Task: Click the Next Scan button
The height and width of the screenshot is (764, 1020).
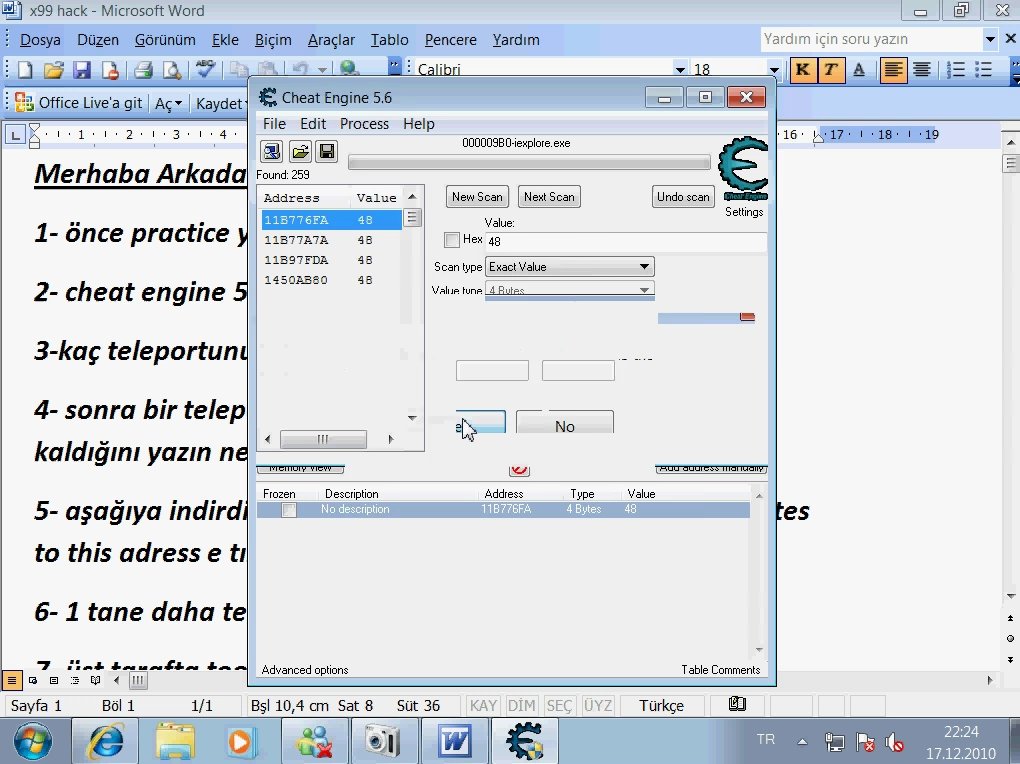Action: [x=549, y=197]
